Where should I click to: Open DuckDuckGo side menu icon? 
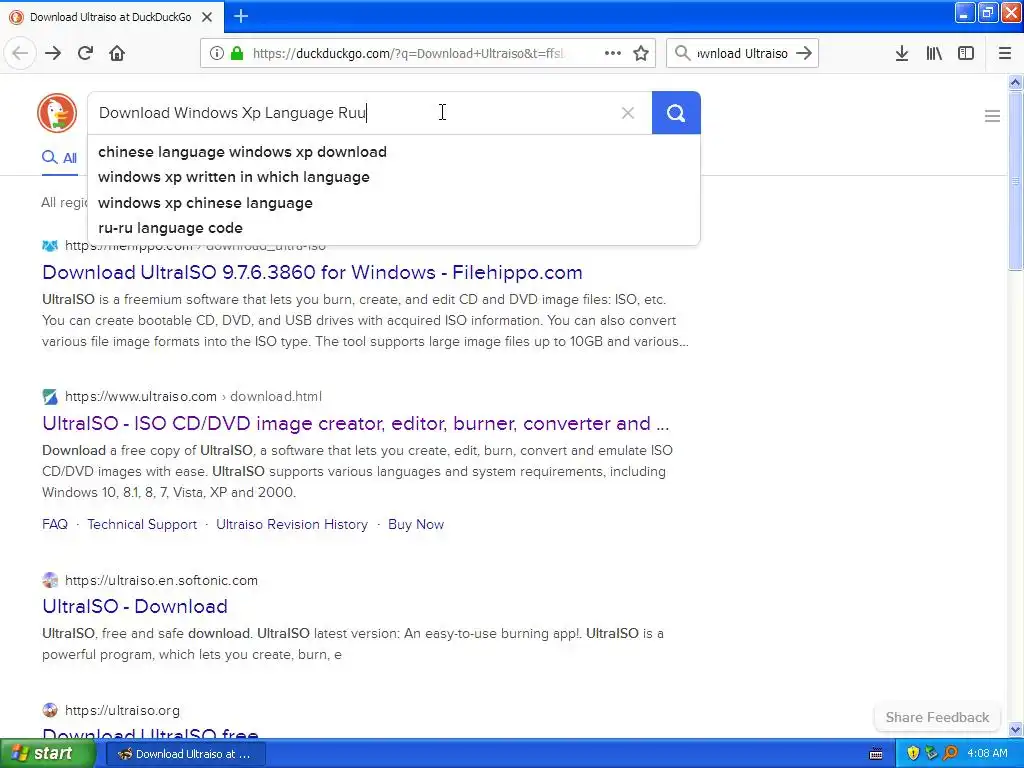click(x=992, y=116)
